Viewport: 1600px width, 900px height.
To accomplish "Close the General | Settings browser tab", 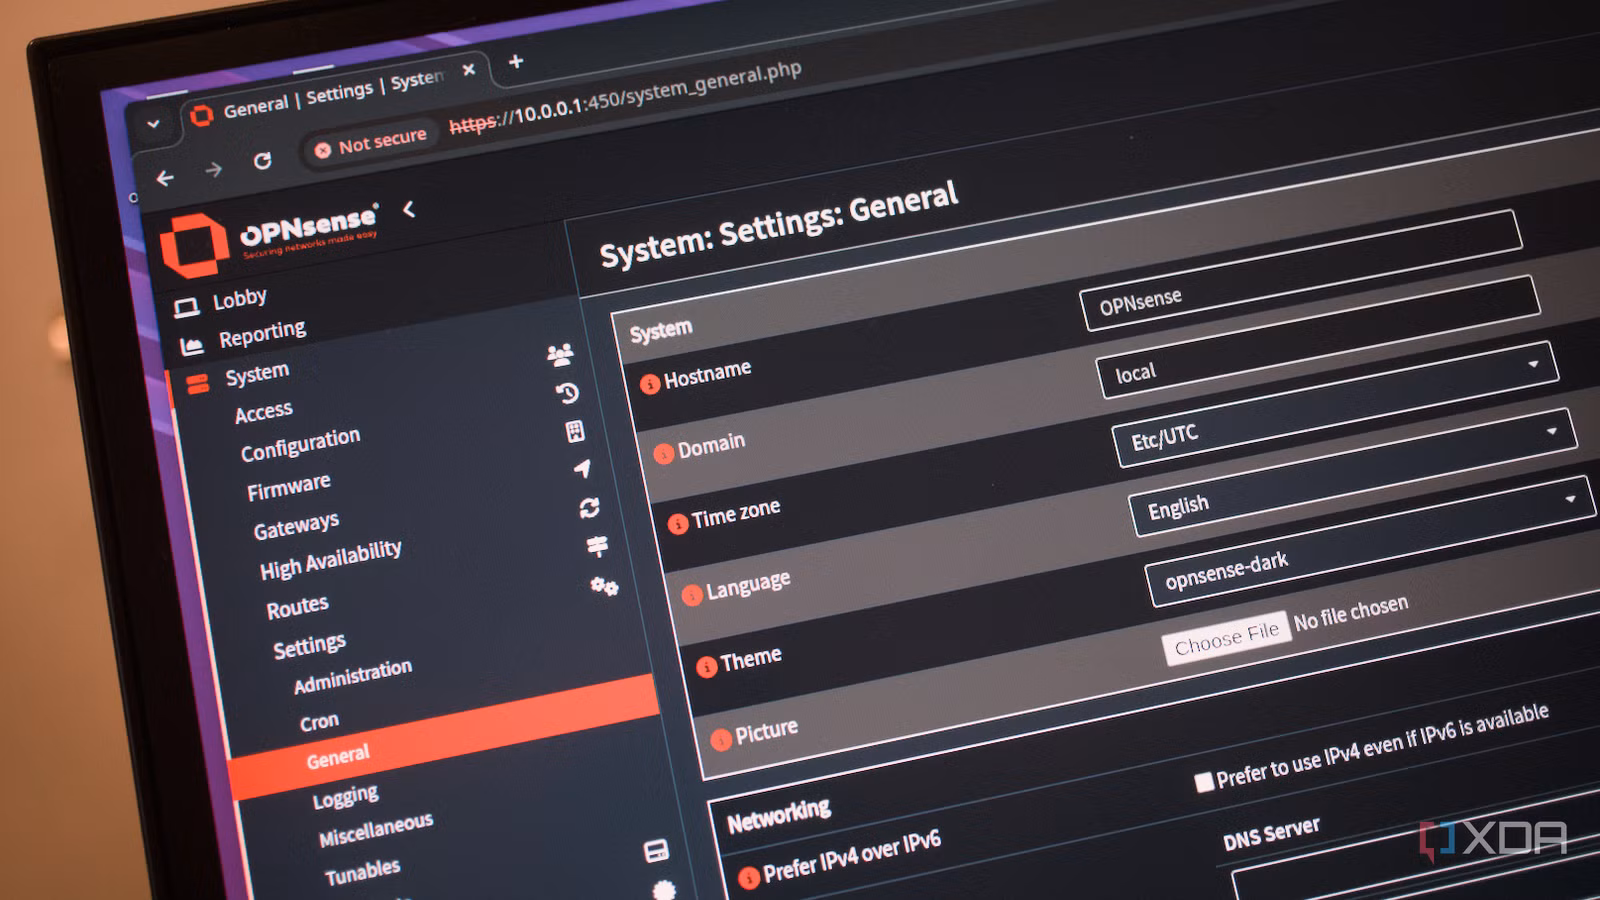I will (x=468, y=70).
